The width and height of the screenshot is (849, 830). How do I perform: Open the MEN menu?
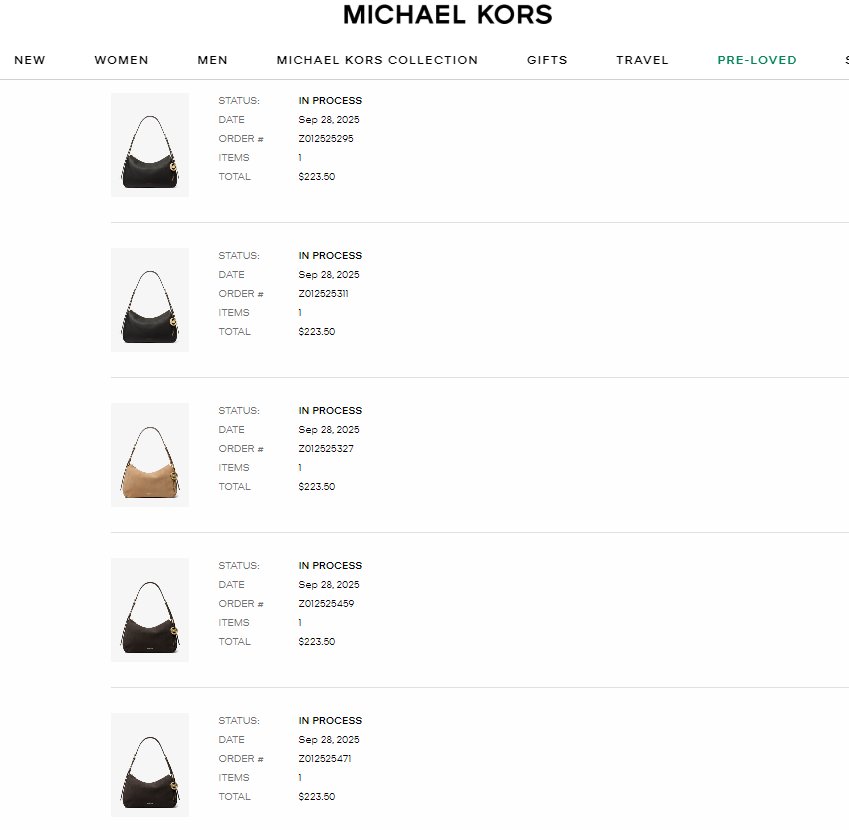point(212,60)
